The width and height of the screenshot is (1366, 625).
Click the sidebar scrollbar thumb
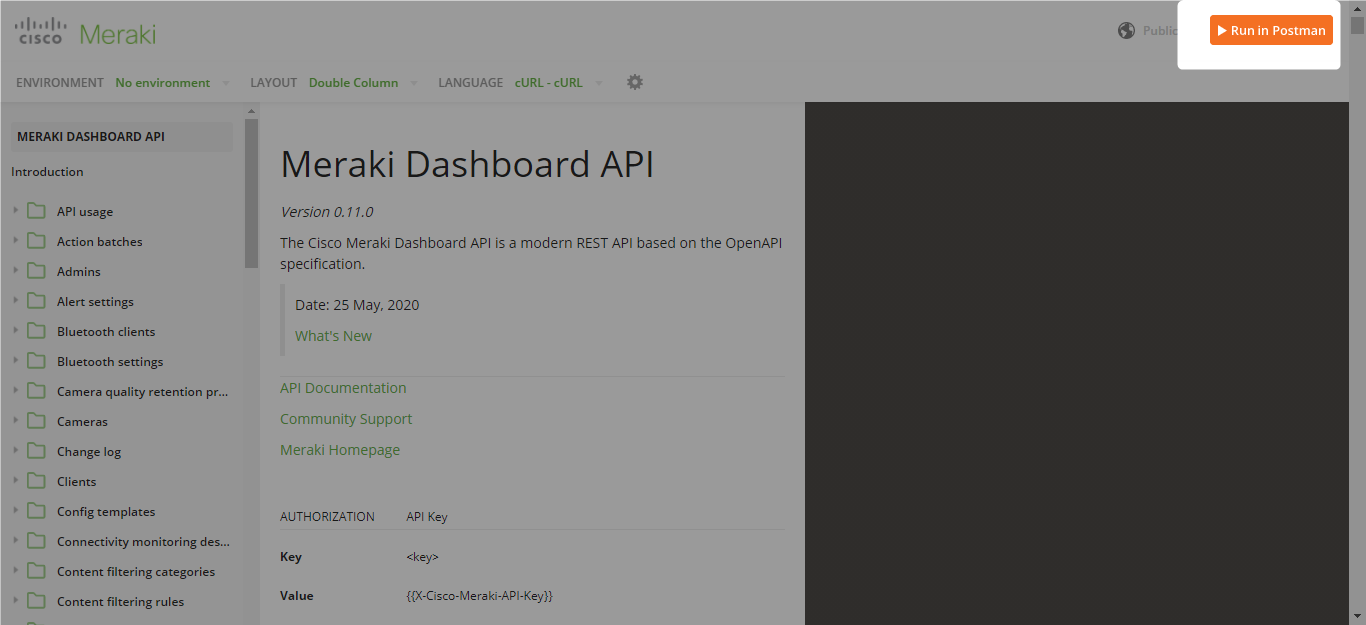(251, 193)
